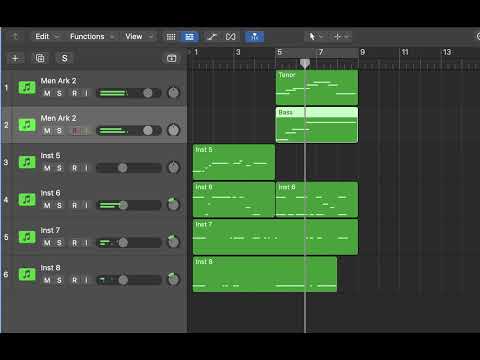
Task: Click the volume slider on track 2
Action: [129, 130]
